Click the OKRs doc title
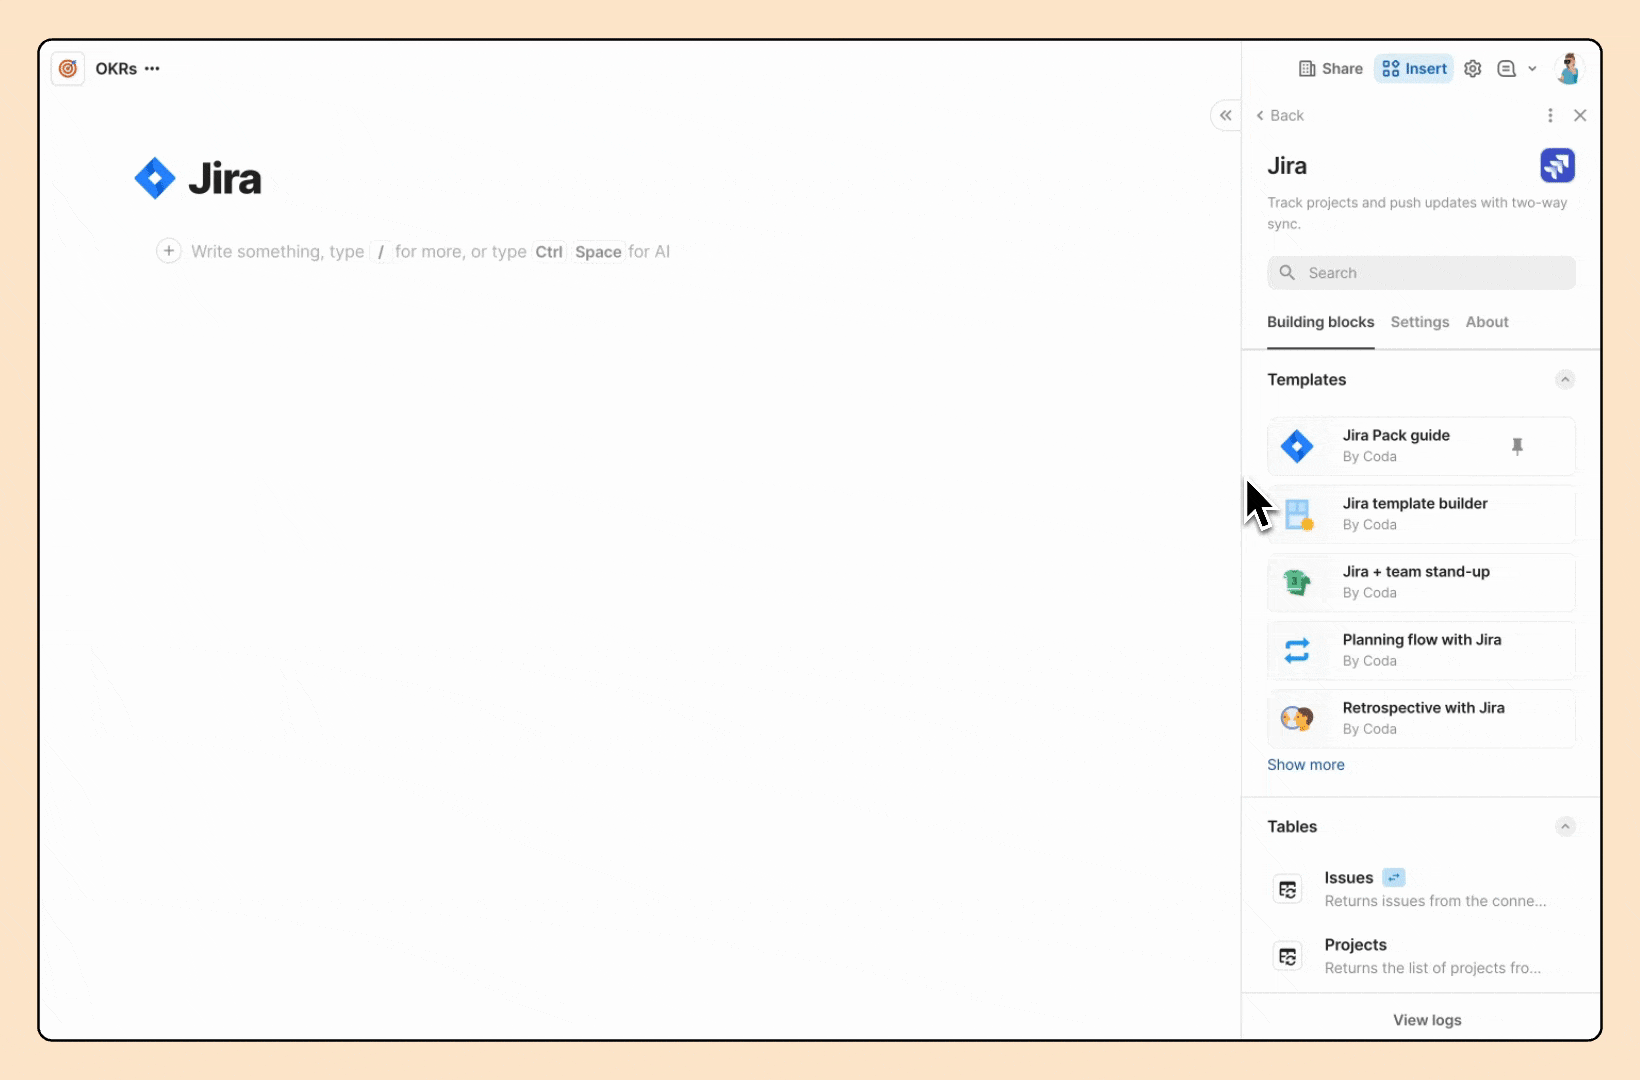Screen dimensions: 1640x1080 (x=116, y=69)
